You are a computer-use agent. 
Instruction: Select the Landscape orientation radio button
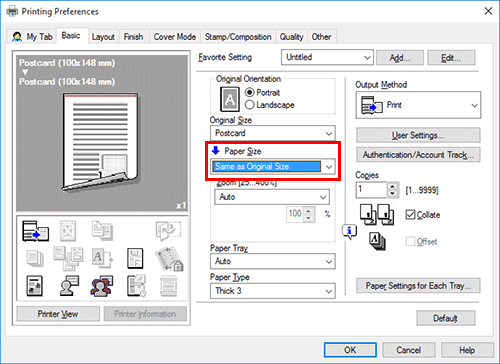pos(249,105)
